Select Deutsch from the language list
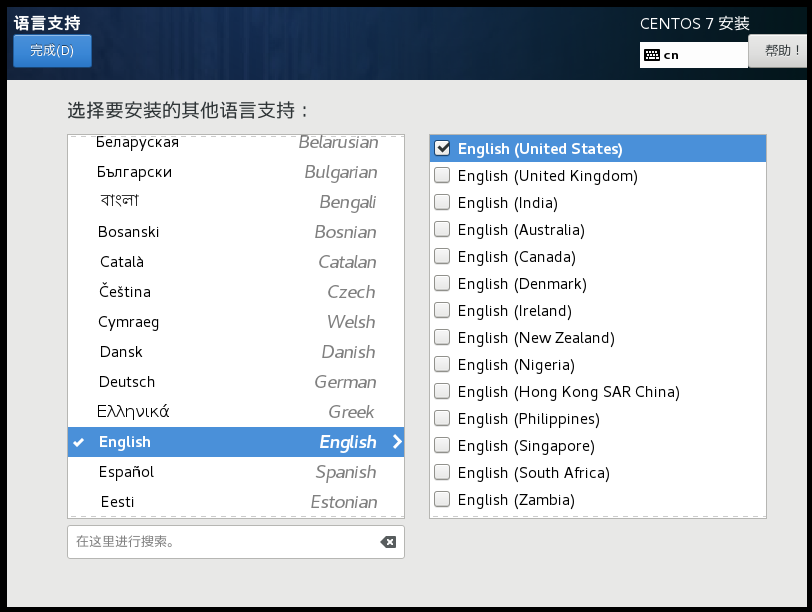This screenshot has width=812, height=612. (200, 382)
